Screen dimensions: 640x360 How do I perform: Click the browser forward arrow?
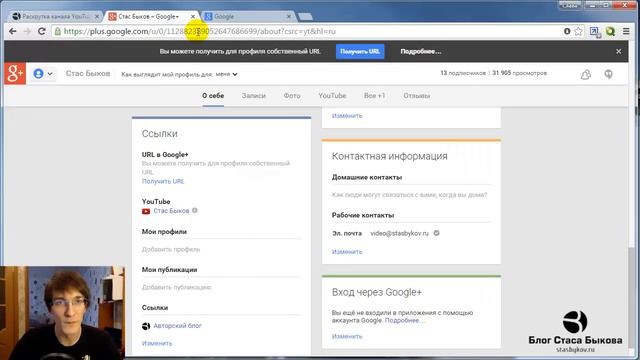tap(27, 31)
